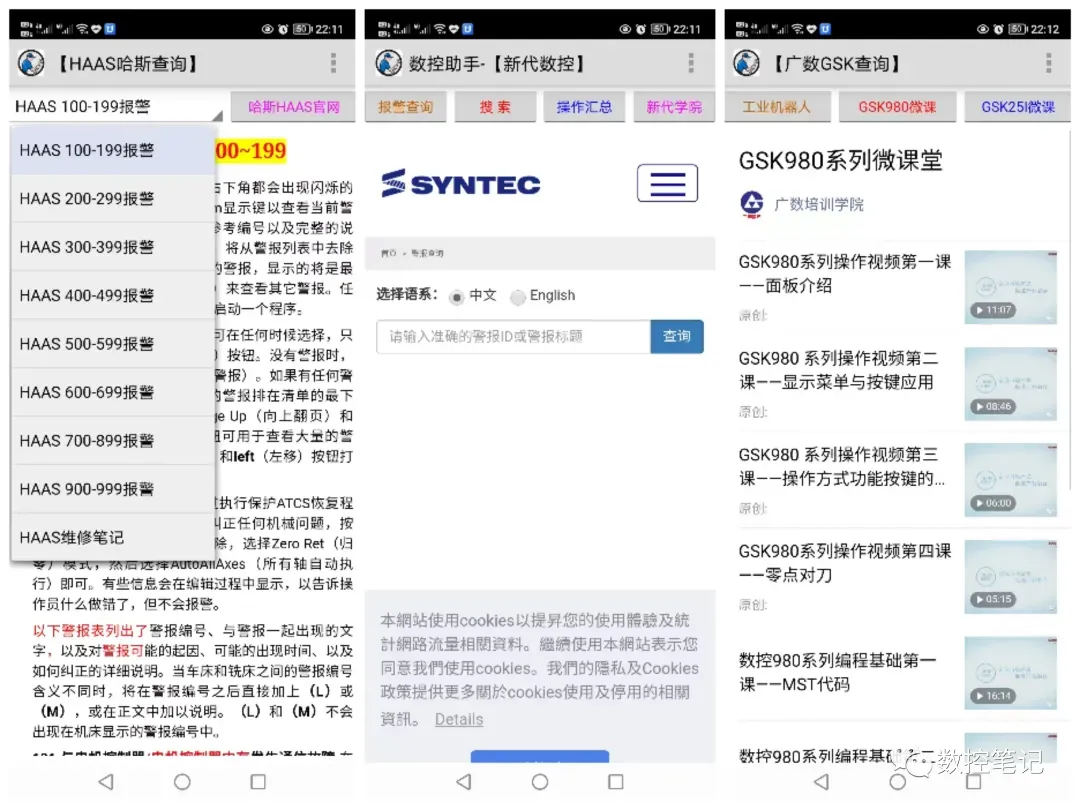Tap Back navigation button on GSK screen
1080x810 pixels.
click(821, 782)
